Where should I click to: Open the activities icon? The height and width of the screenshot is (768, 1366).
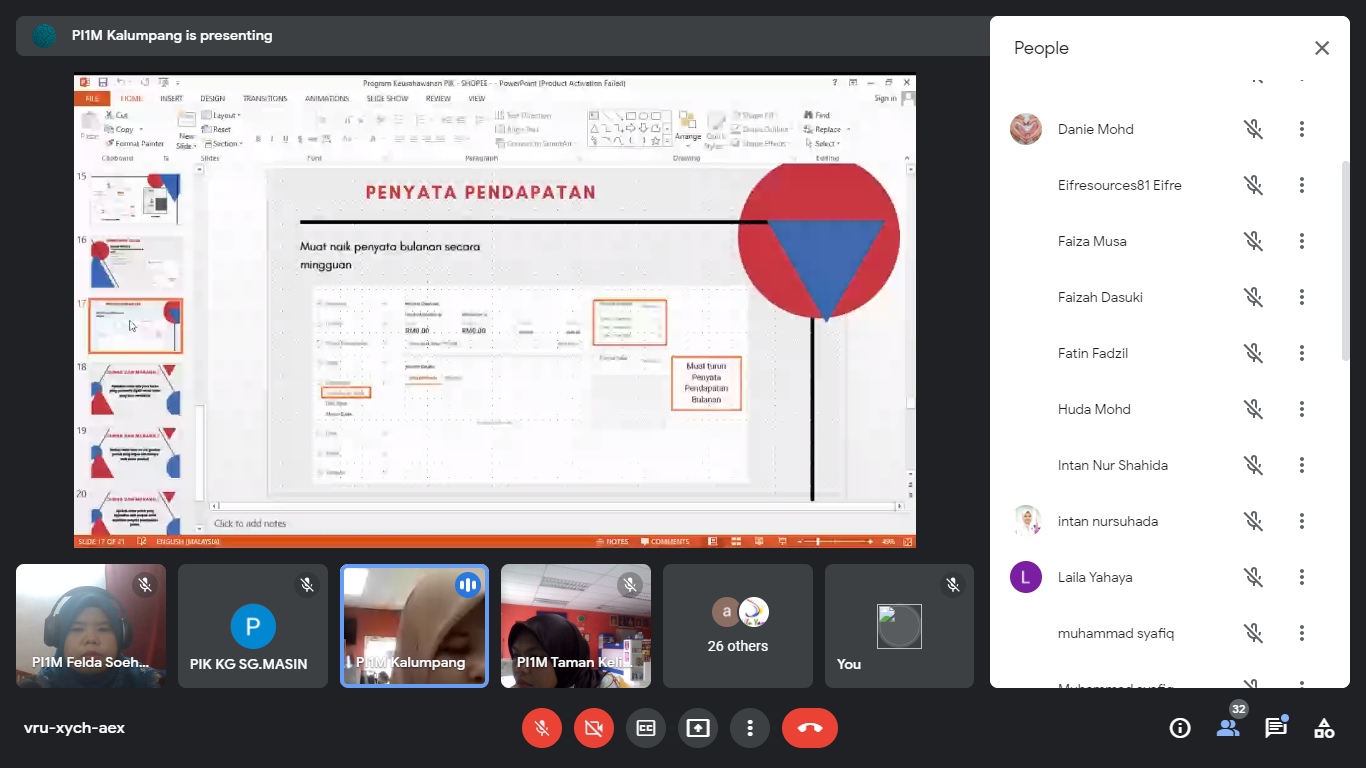(x=1324, y=728)
